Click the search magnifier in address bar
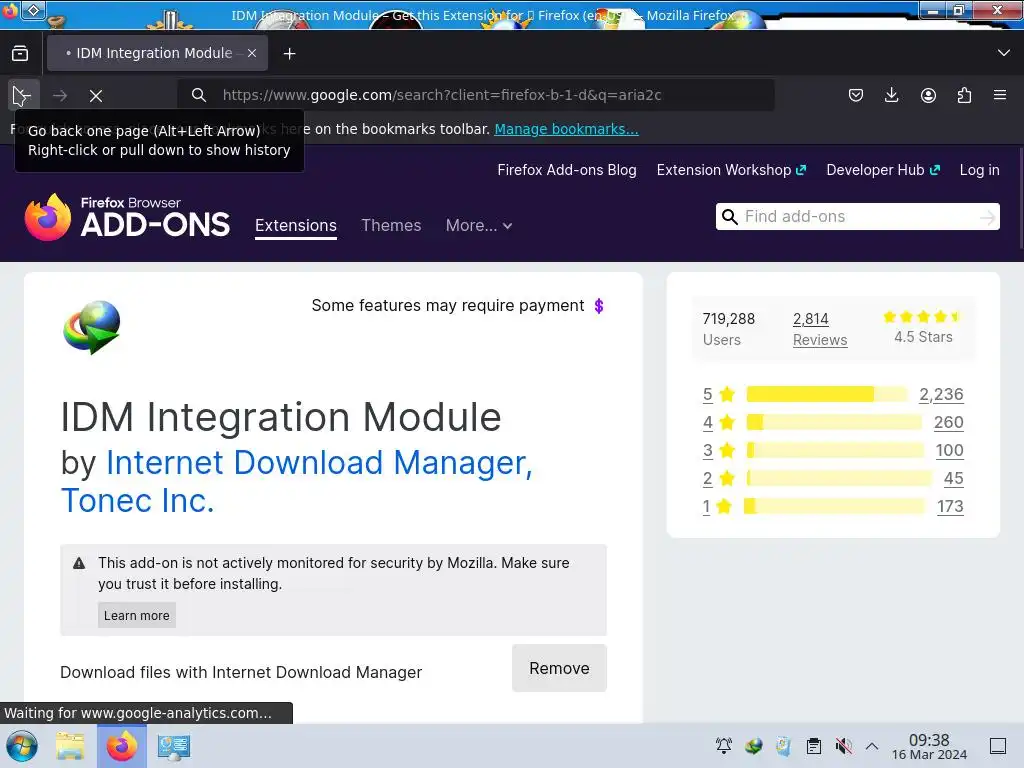Viewport: 1024px width, 768px height. point(199,95)
